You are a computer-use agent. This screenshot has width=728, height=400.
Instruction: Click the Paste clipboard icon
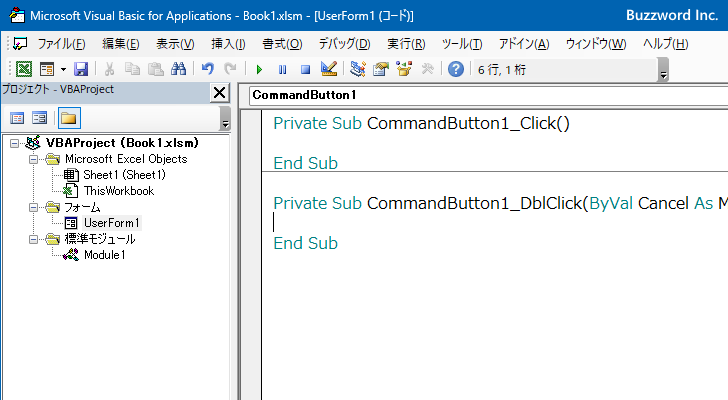click(x=156, y=69)
